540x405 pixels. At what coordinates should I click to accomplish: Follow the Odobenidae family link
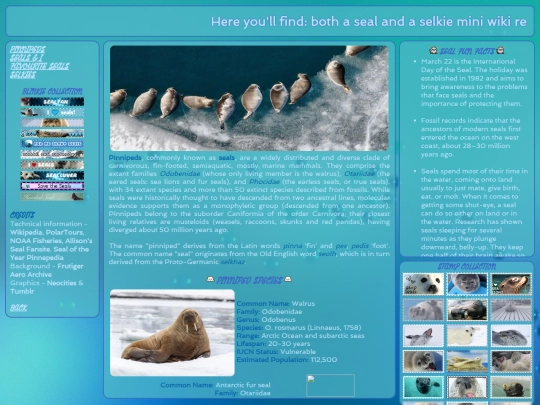tap(180, 174)
